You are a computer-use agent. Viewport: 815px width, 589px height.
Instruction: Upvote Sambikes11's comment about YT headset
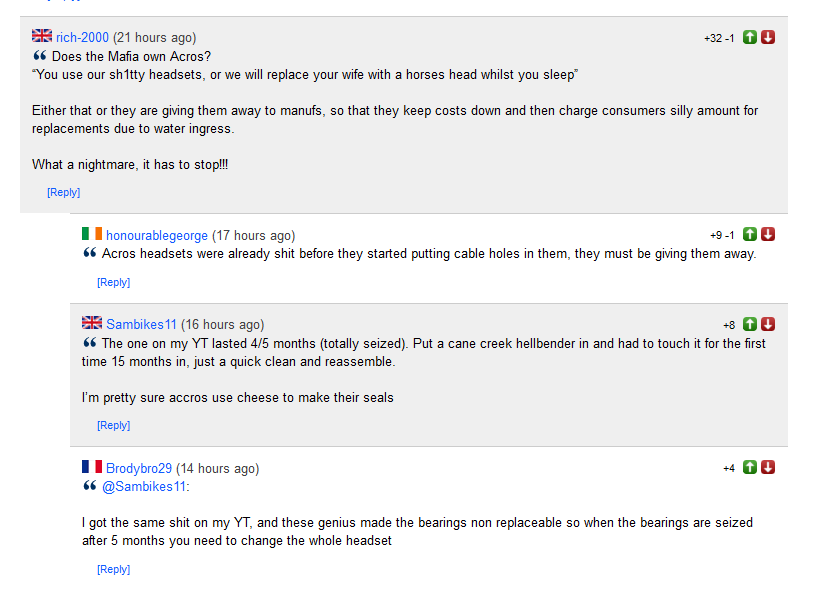coord(750,324)
